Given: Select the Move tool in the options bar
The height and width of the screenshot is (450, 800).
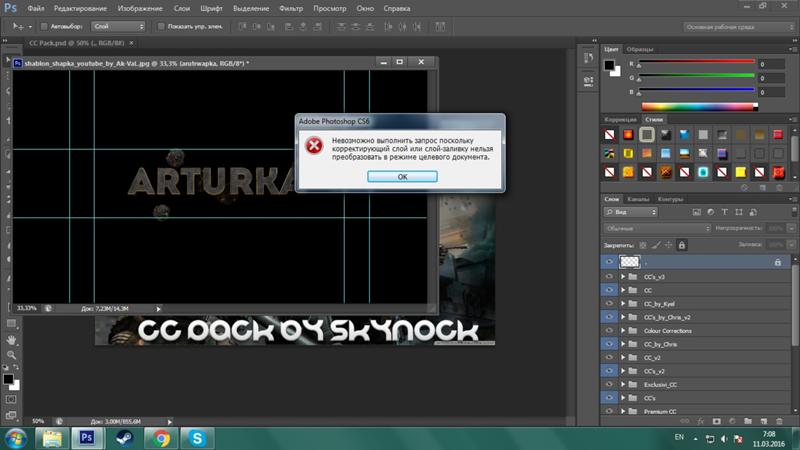Looking at the screenshot, I should coord(18,26).
